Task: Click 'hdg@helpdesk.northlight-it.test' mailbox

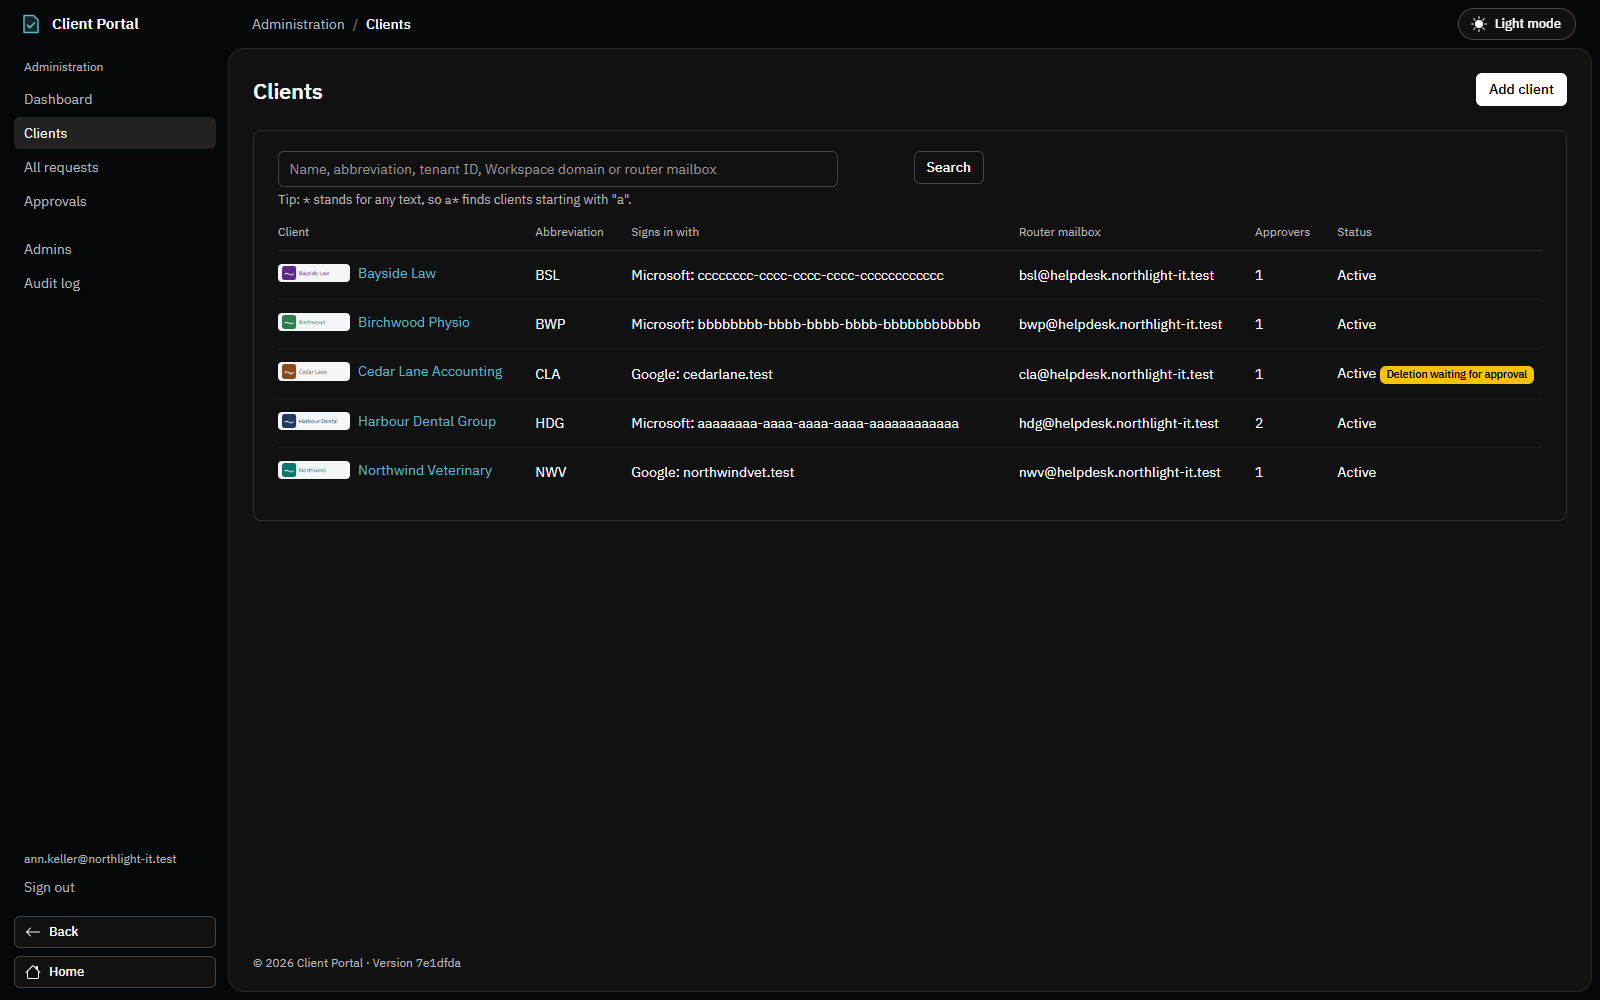Action: coord(1119,423)
